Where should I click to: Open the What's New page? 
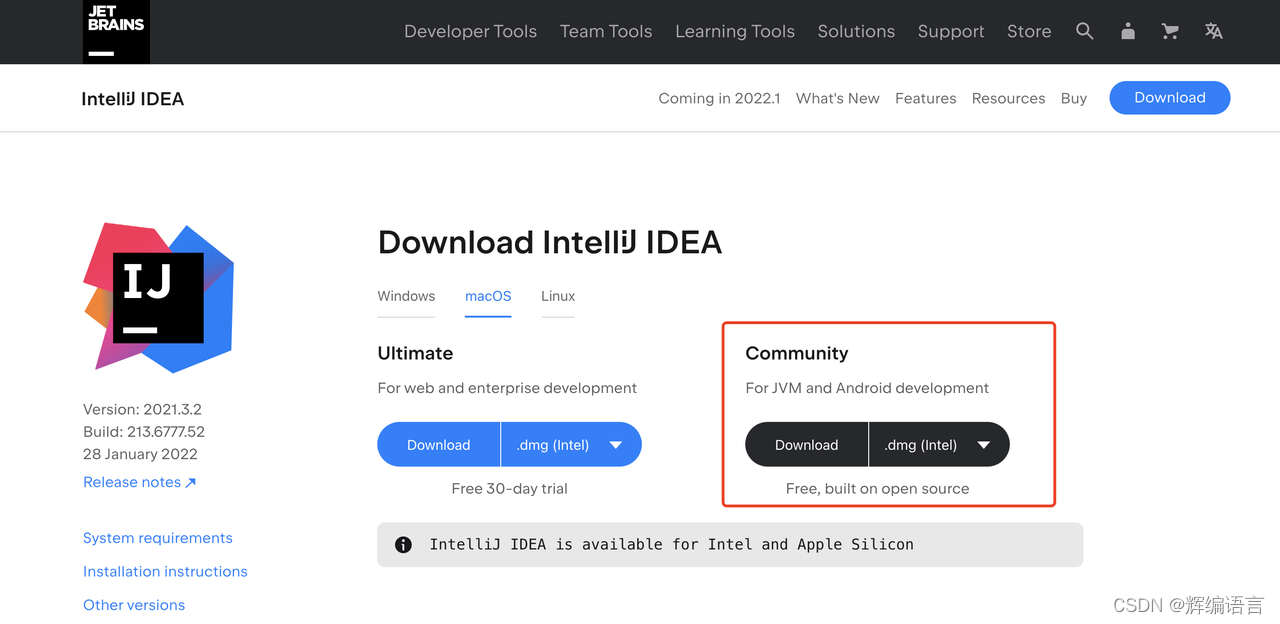coord(838,98)
